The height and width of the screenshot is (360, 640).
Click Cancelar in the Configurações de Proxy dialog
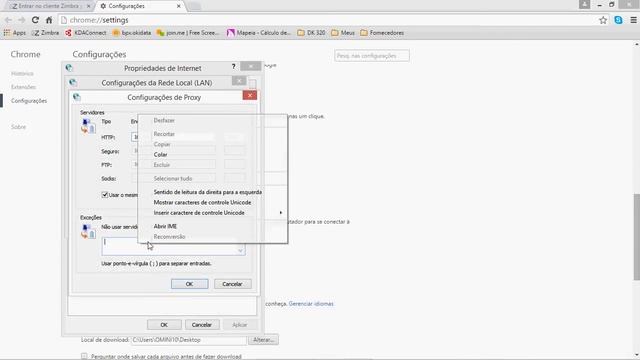(x=232, y=284)
